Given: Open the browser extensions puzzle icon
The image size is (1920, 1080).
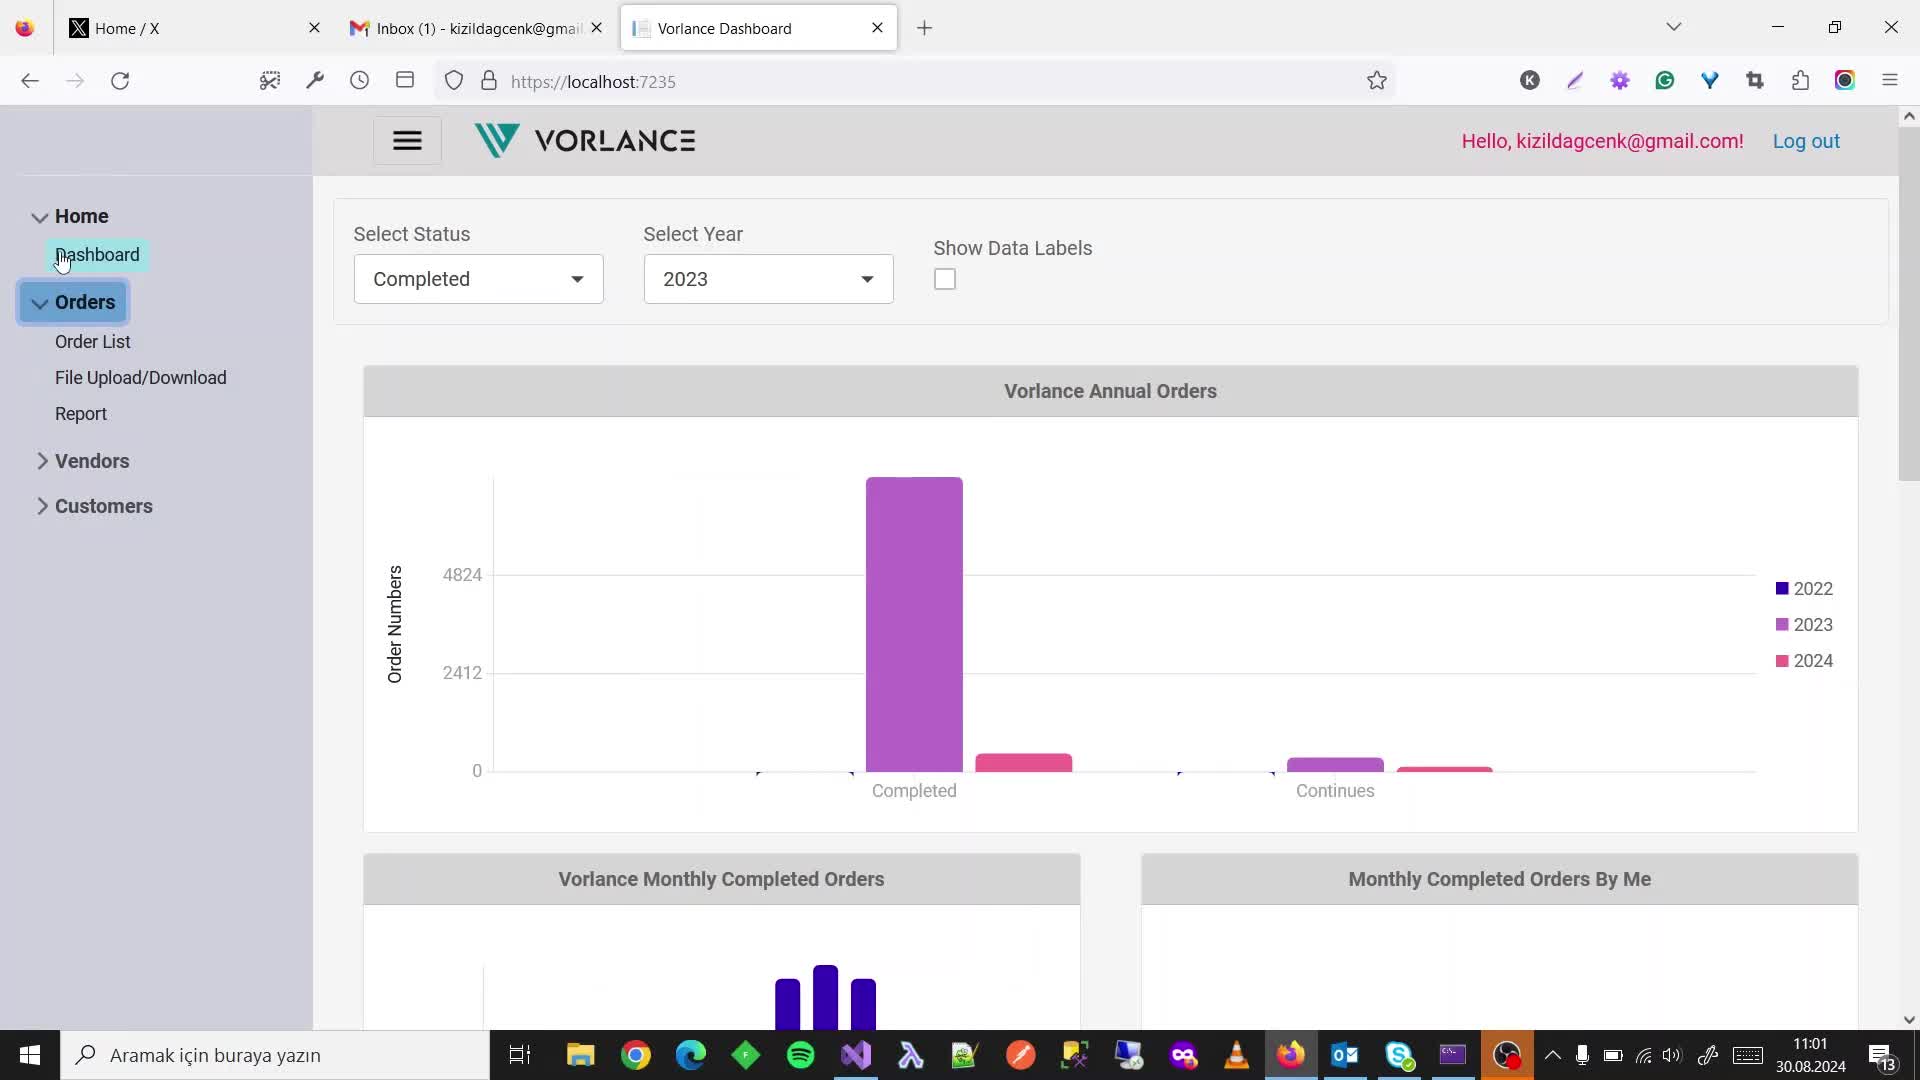Looking at the screenshot, I should tap(1800, 80).
